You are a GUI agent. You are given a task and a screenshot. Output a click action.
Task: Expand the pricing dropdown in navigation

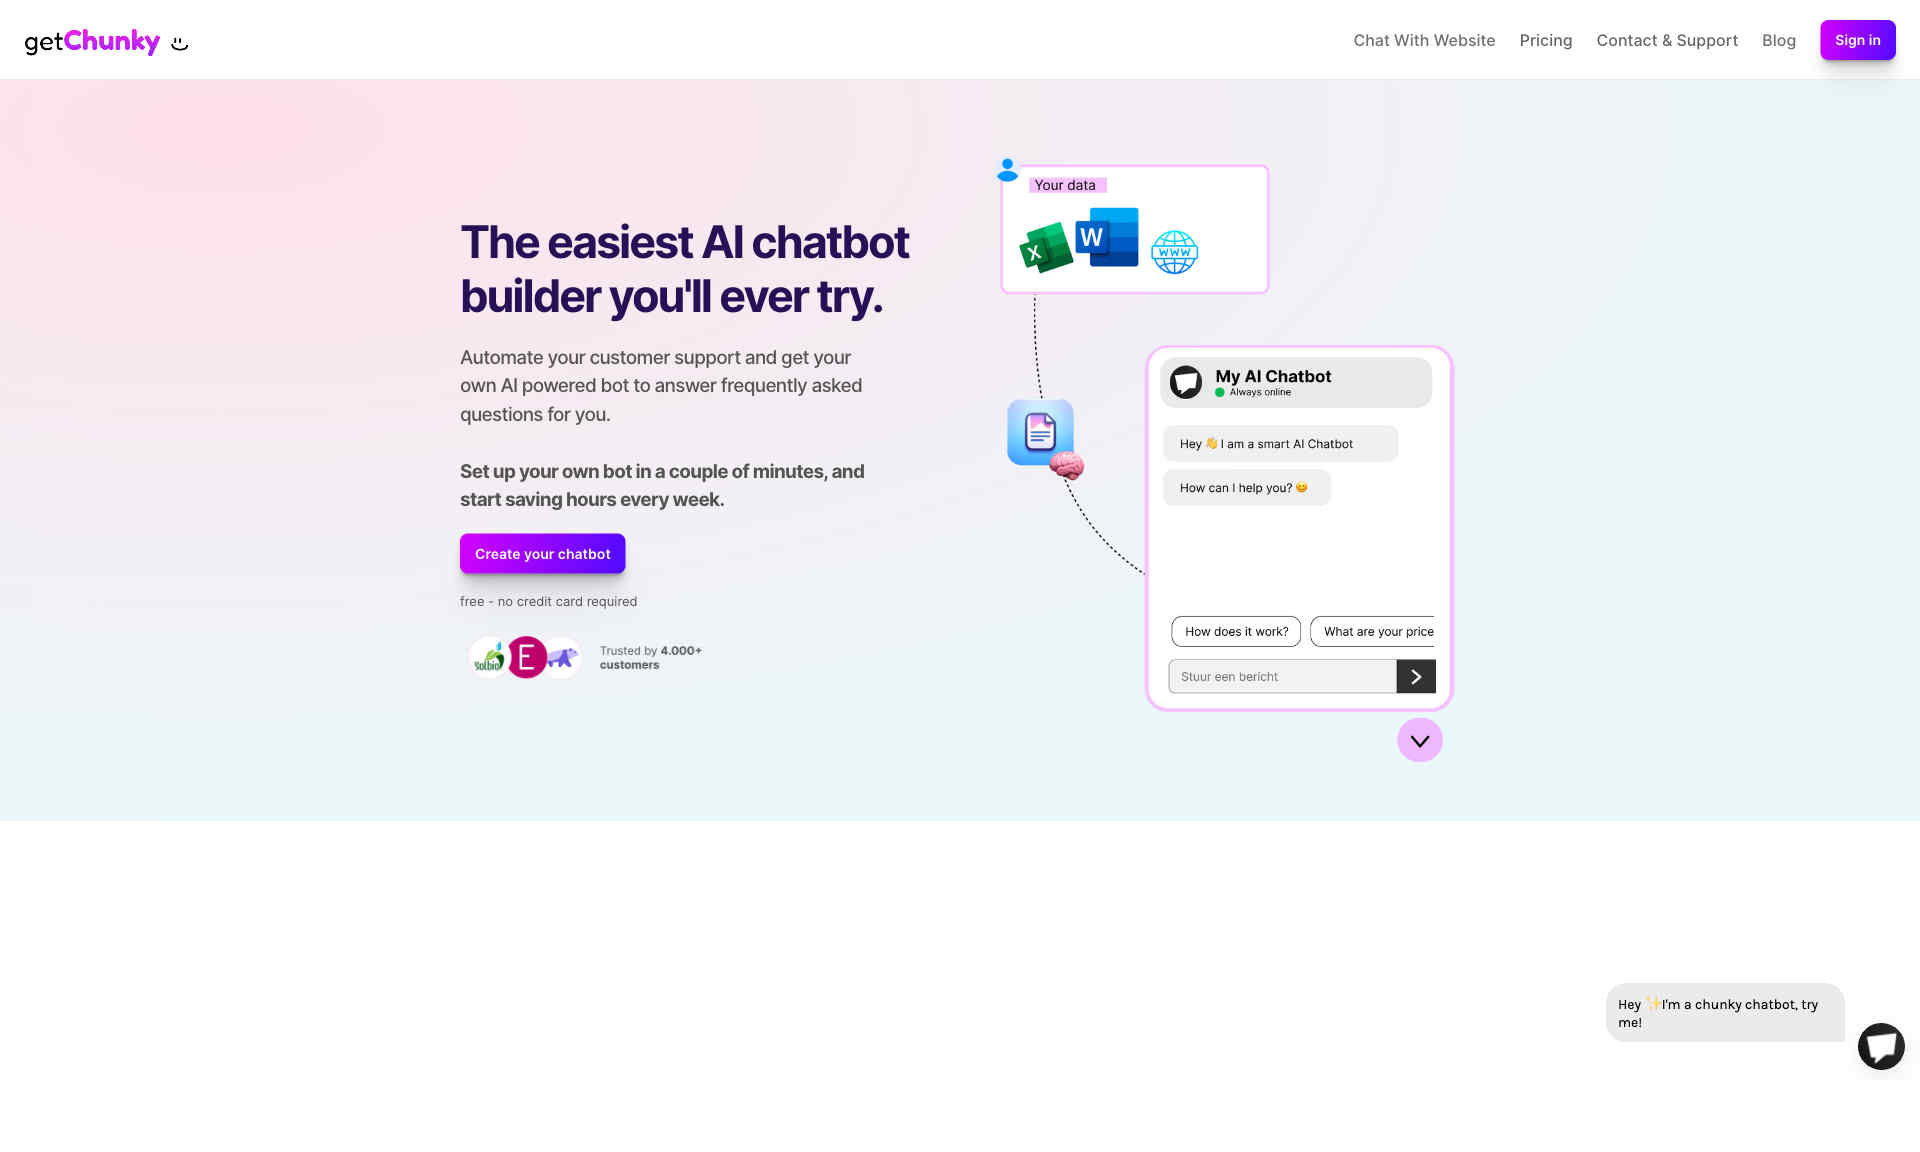tap(1546, 38)
